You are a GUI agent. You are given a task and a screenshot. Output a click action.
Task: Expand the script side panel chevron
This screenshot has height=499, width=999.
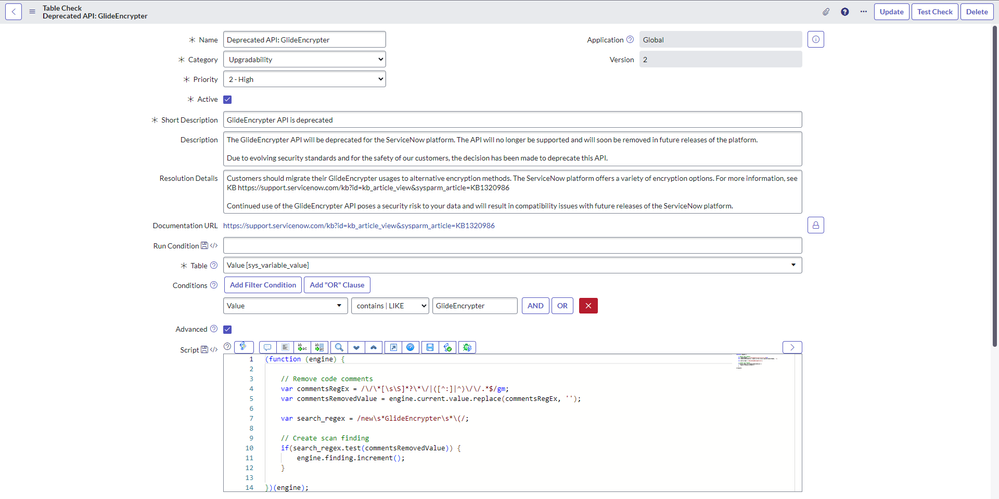[792, 347]
